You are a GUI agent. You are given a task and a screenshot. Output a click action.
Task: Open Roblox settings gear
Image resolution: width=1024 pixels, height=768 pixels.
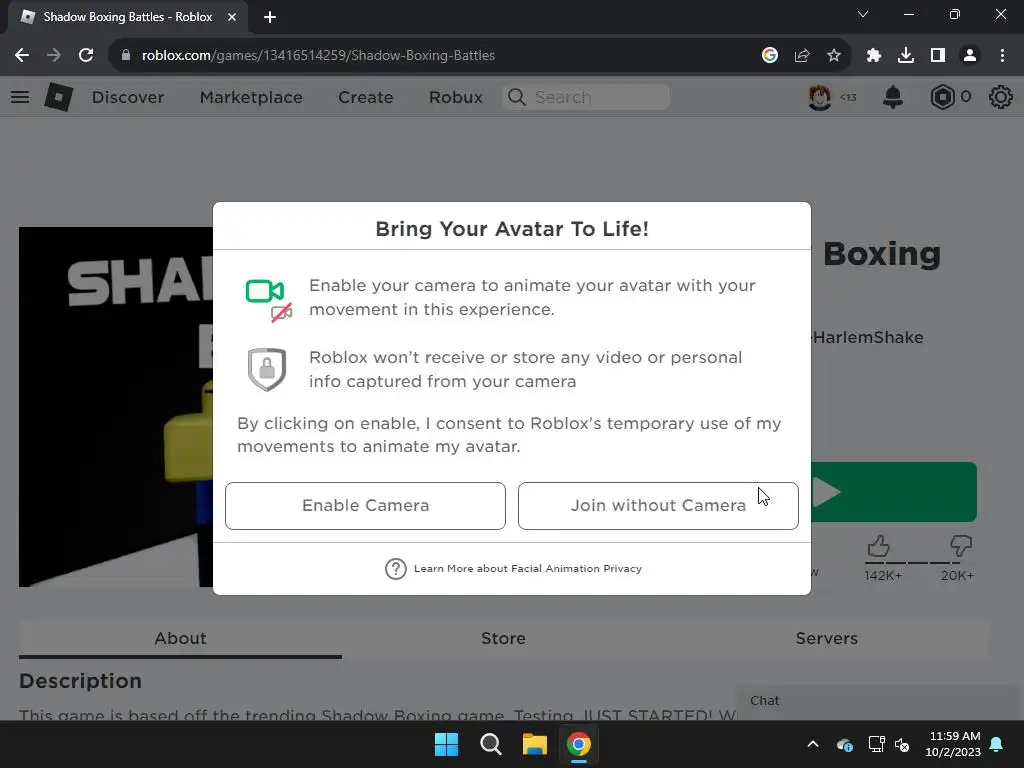point(1000,97)
